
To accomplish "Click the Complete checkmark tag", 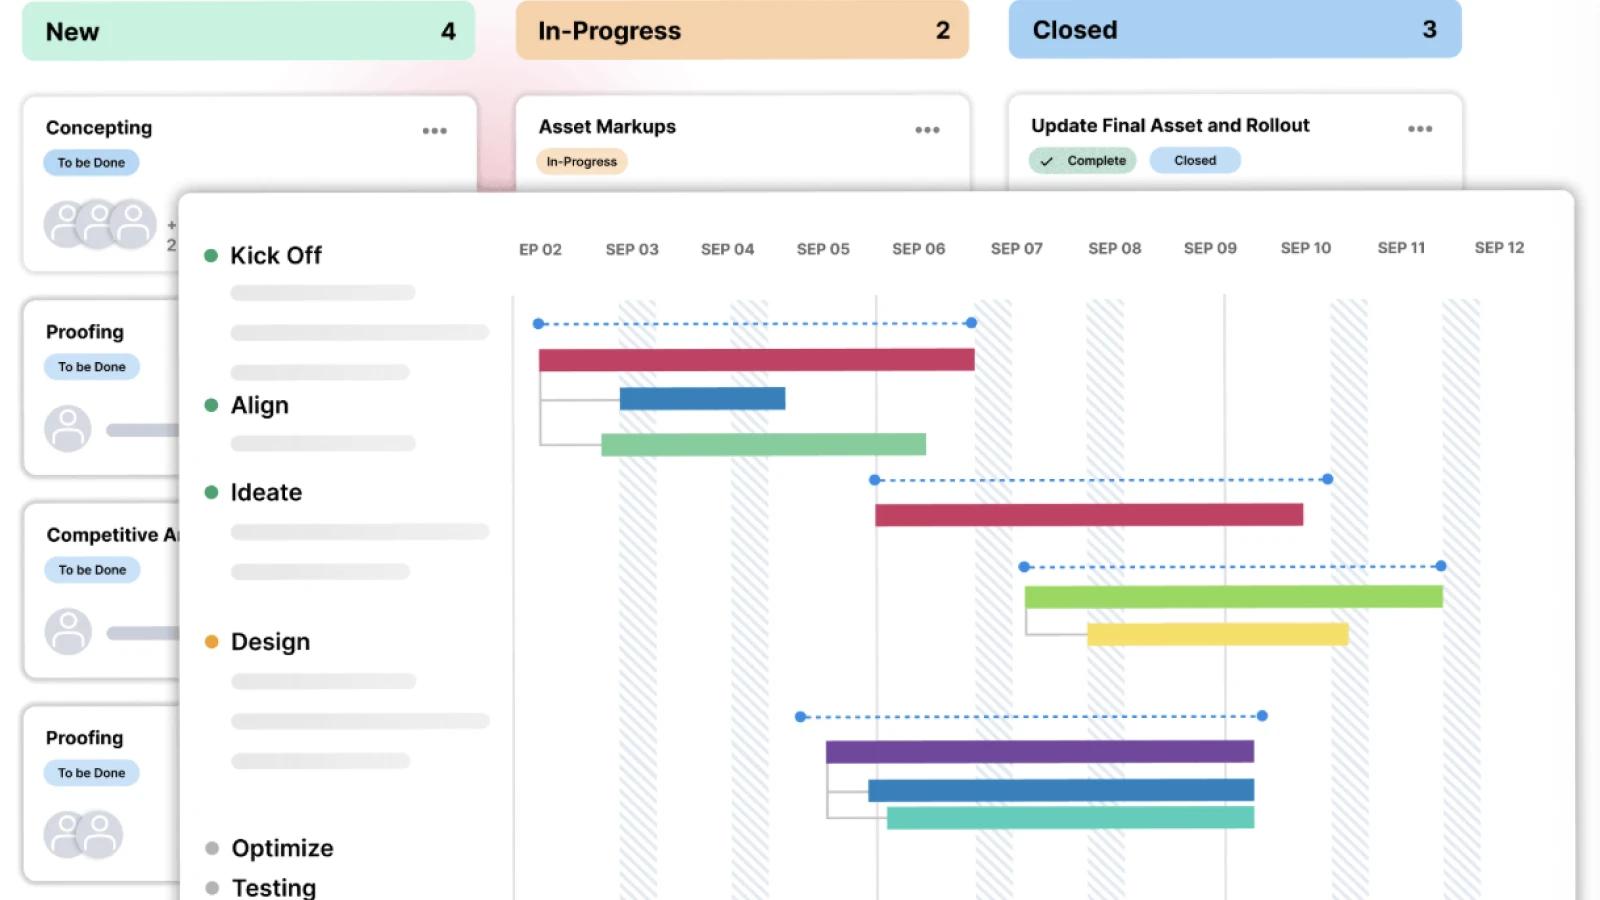I will point(1082,161).
